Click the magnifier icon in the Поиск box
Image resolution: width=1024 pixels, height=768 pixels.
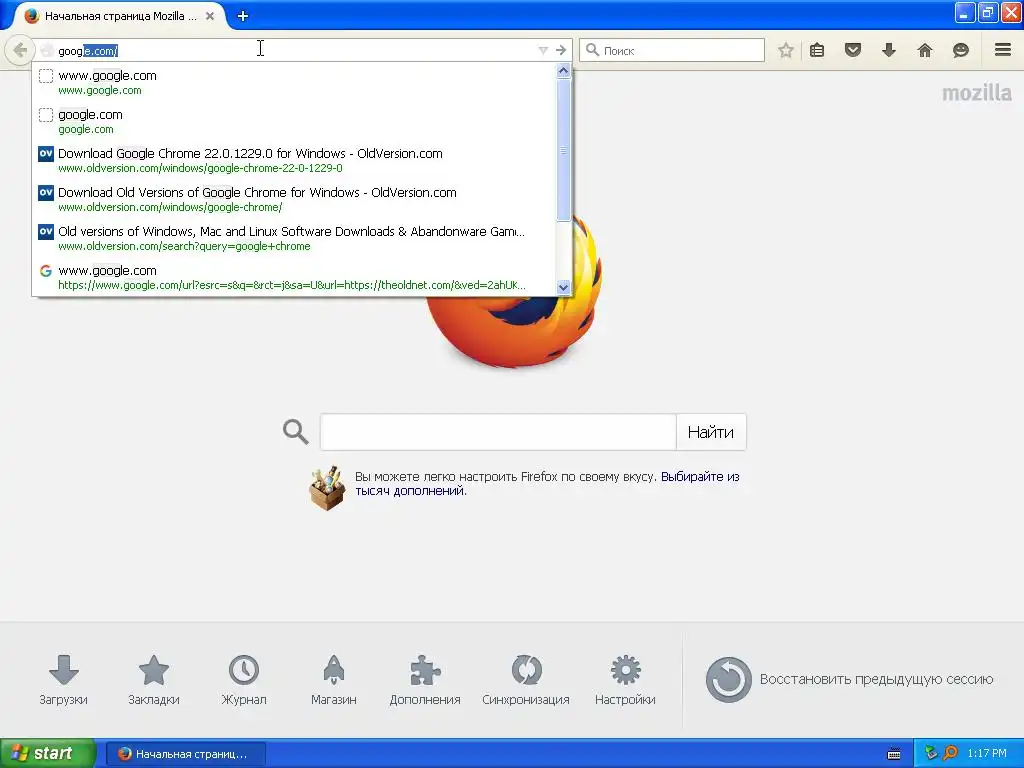(x=592, y=50)
